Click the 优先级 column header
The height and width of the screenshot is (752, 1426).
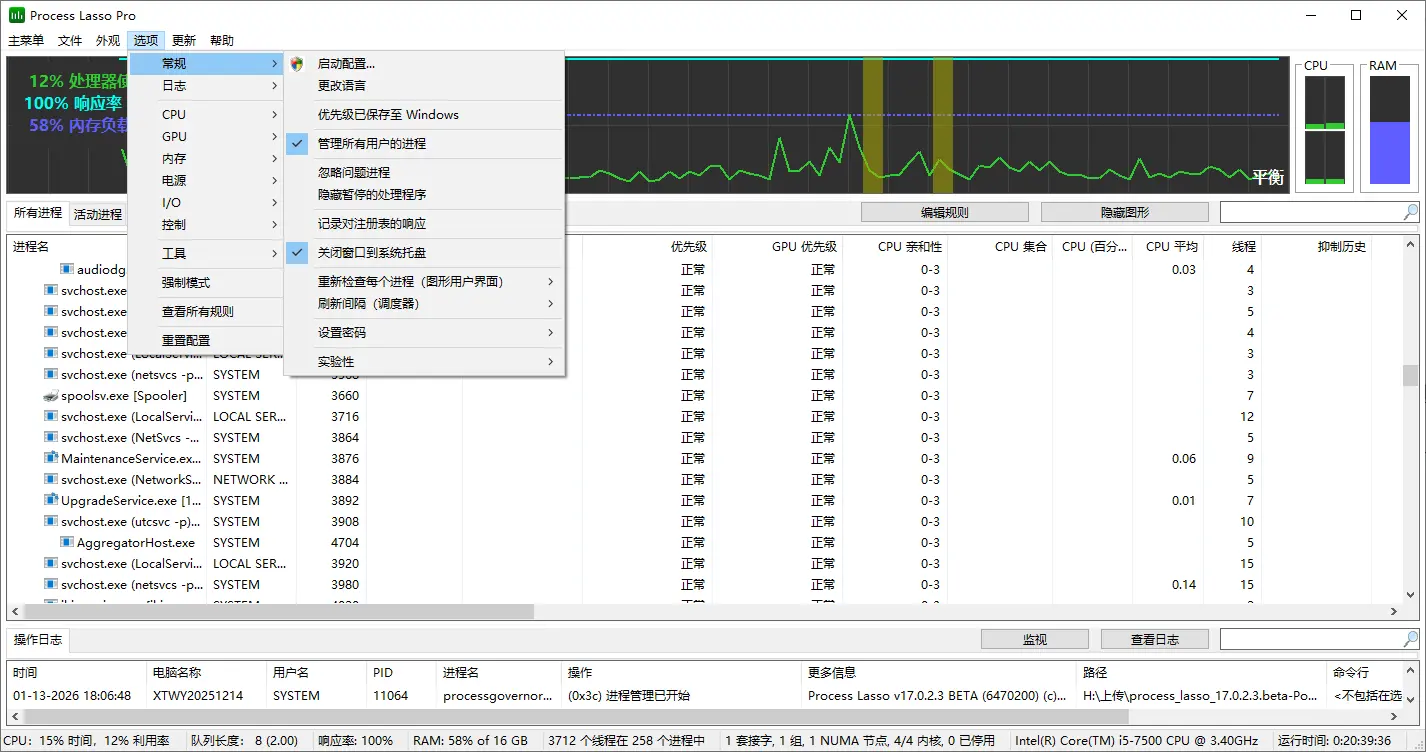(688, 247)
